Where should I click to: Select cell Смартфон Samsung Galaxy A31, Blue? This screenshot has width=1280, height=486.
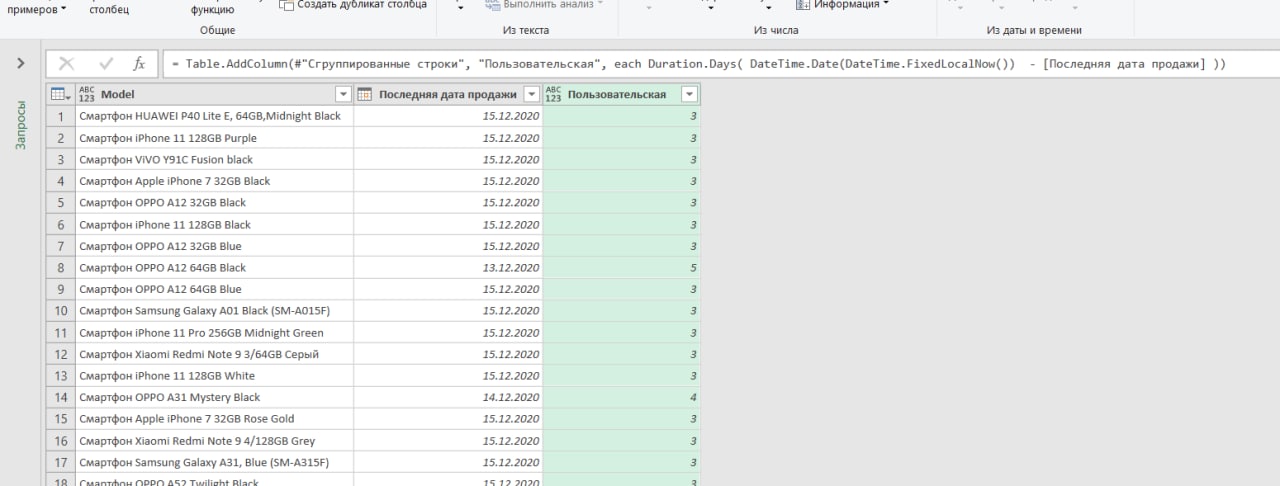(213, 463)
